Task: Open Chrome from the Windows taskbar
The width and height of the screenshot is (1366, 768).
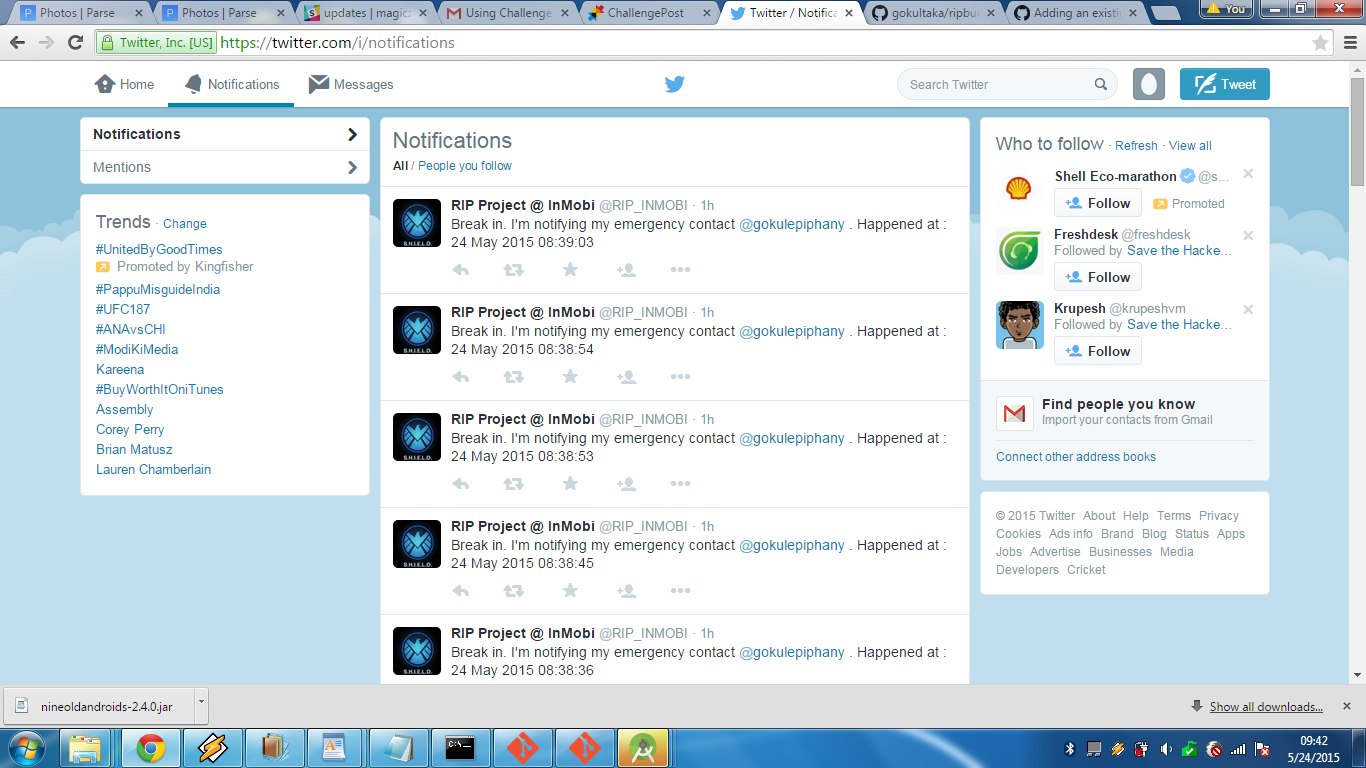Action: pos(151,748)
